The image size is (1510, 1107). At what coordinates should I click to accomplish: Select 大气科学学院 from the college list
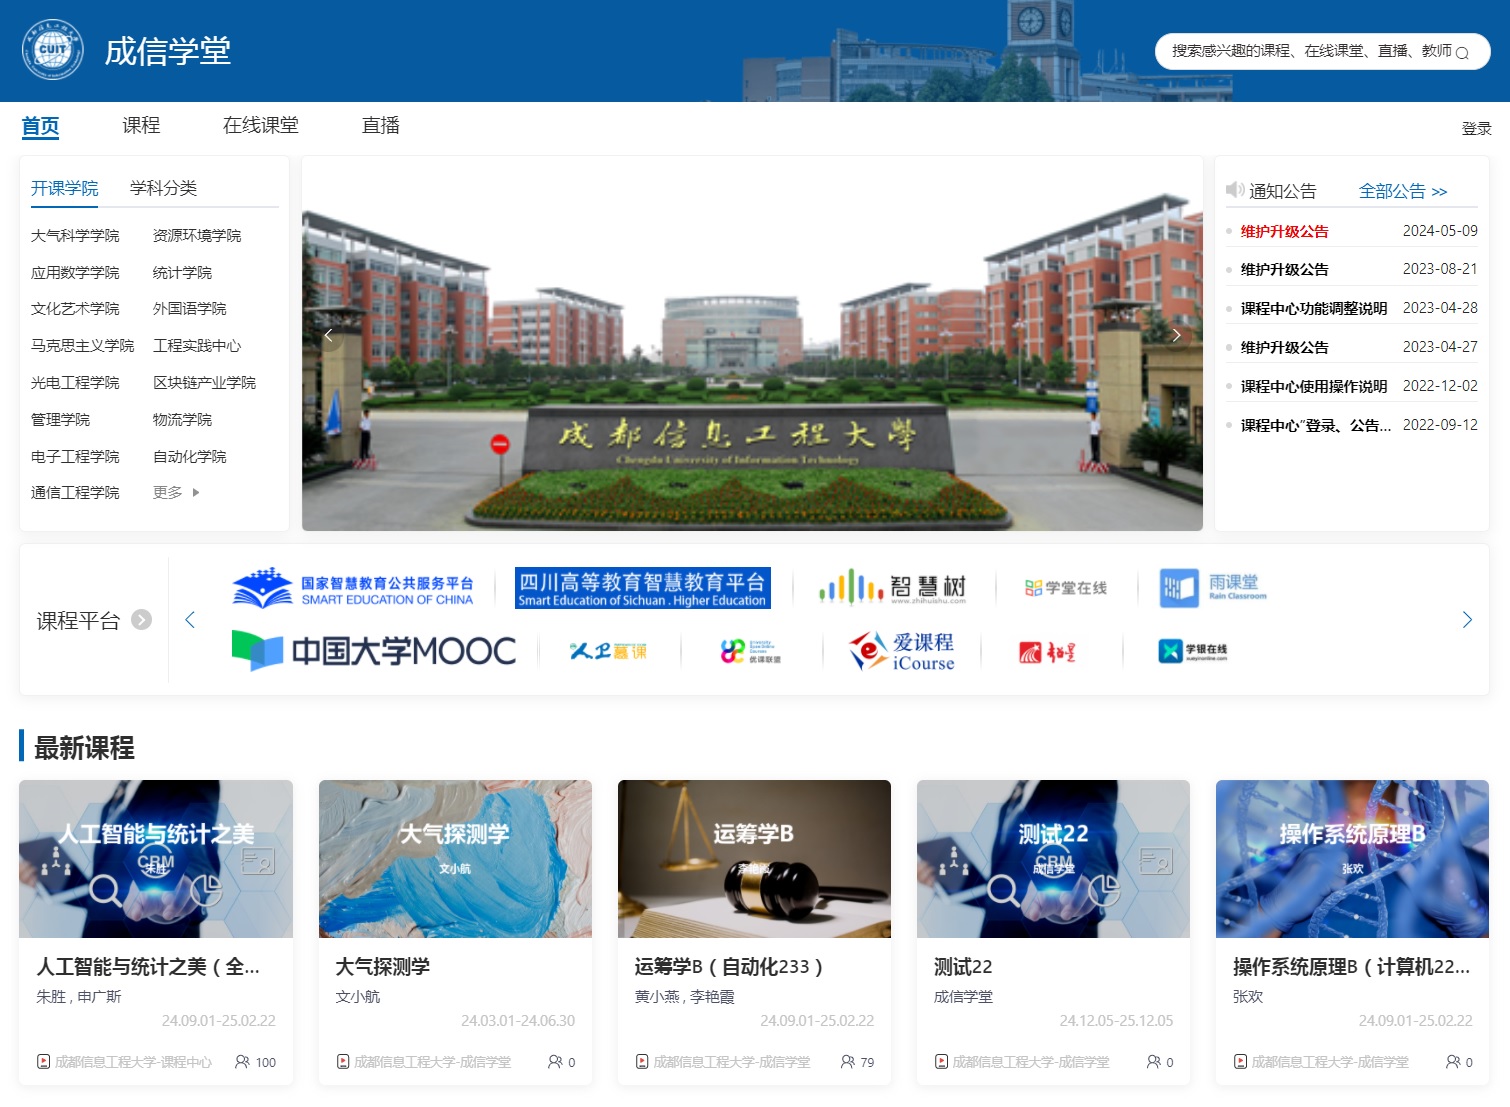[75, 236]
